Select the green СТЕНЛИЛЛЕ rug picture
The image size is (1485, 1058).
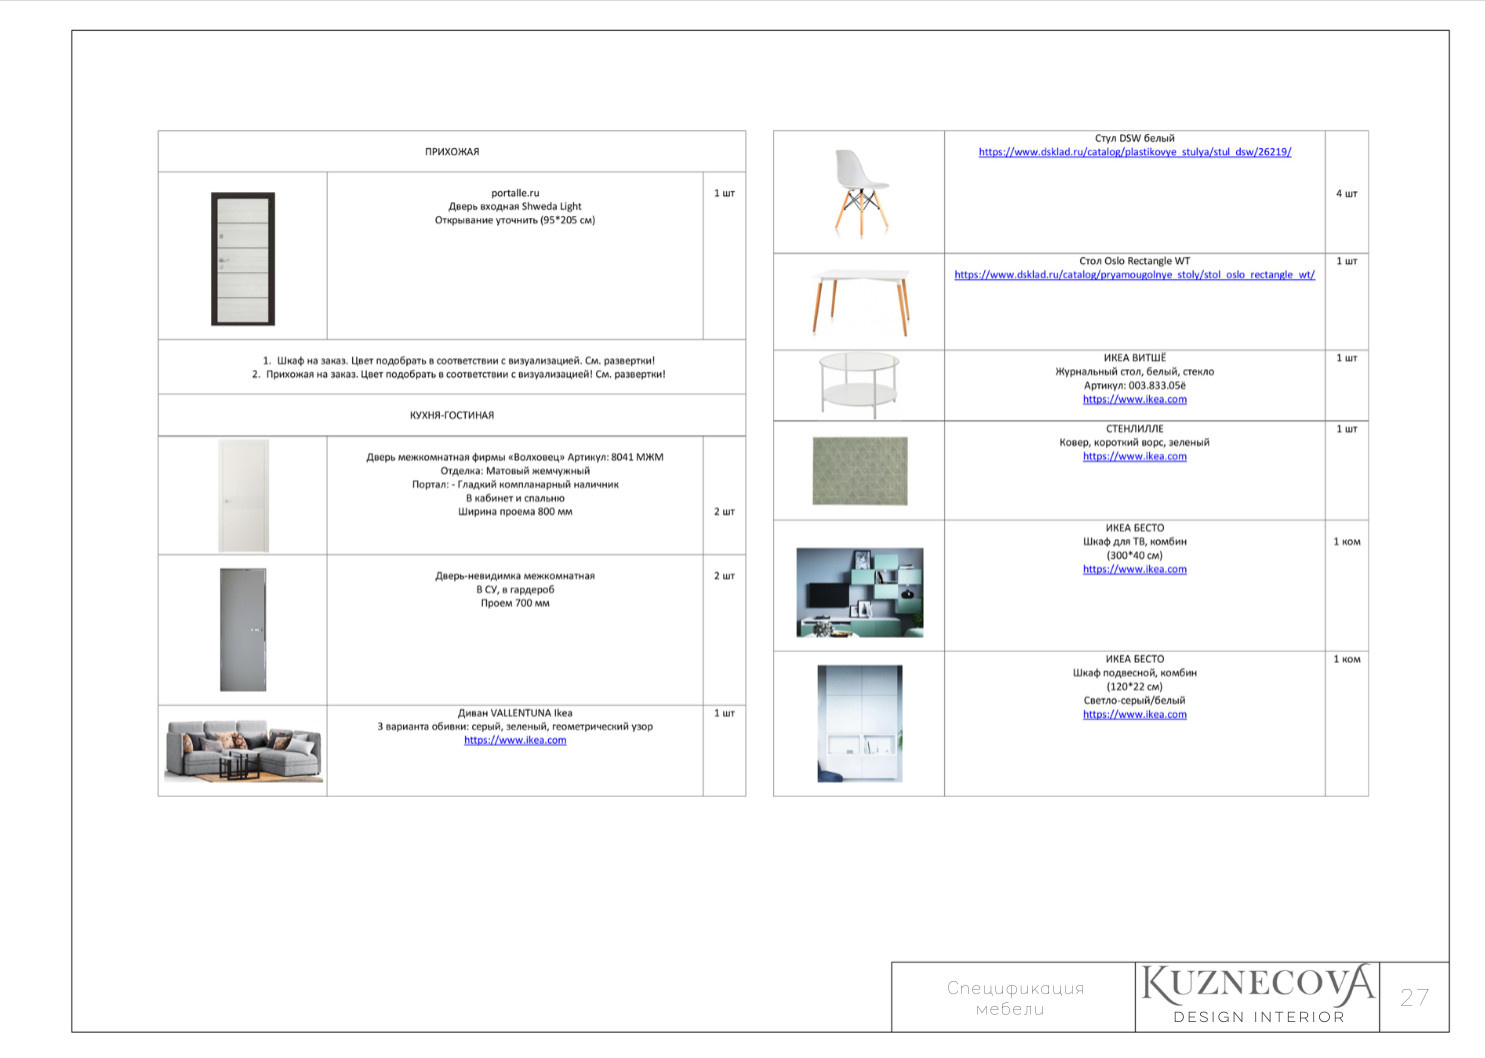[x=860, y=470]
